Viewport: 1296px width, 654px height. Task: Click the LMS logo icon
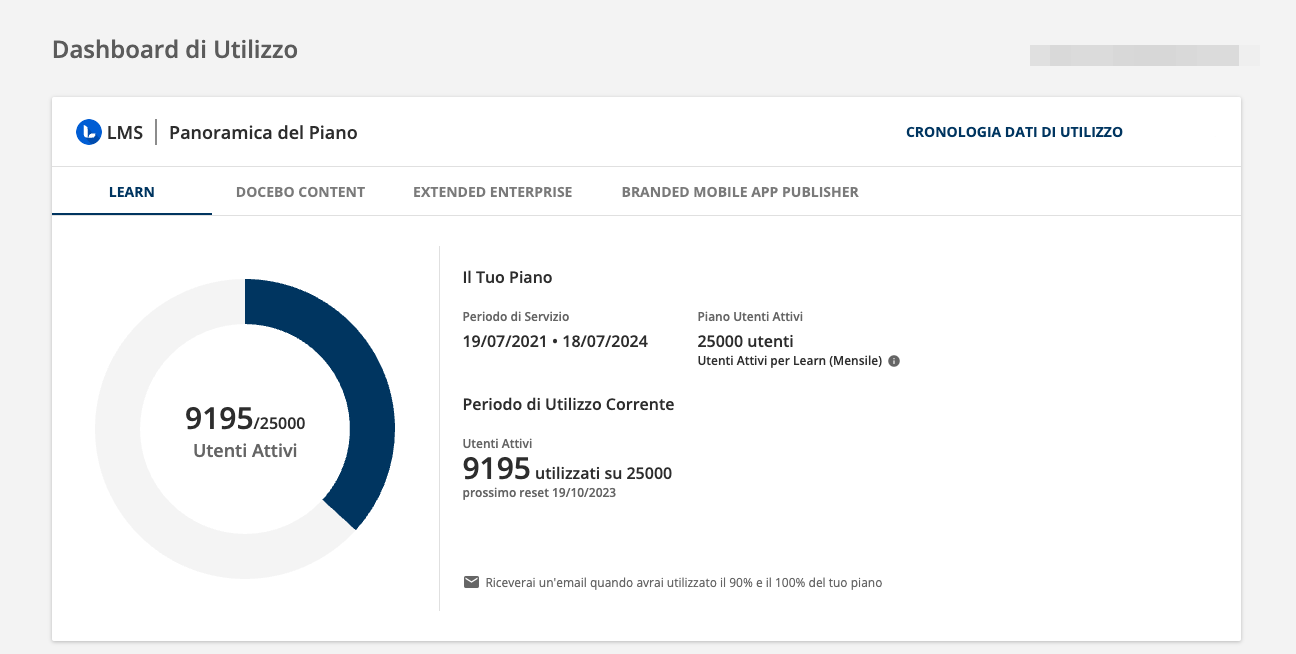tap(89, 132)
